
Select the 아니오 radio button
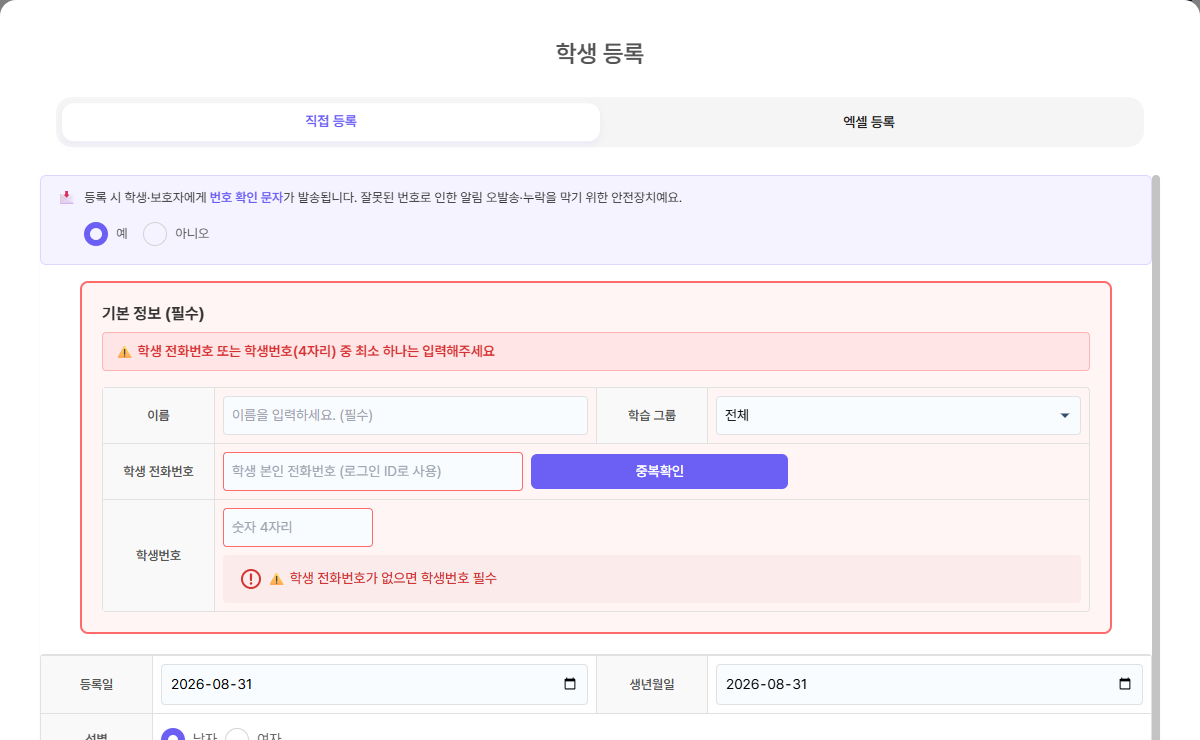click(155, 234)
